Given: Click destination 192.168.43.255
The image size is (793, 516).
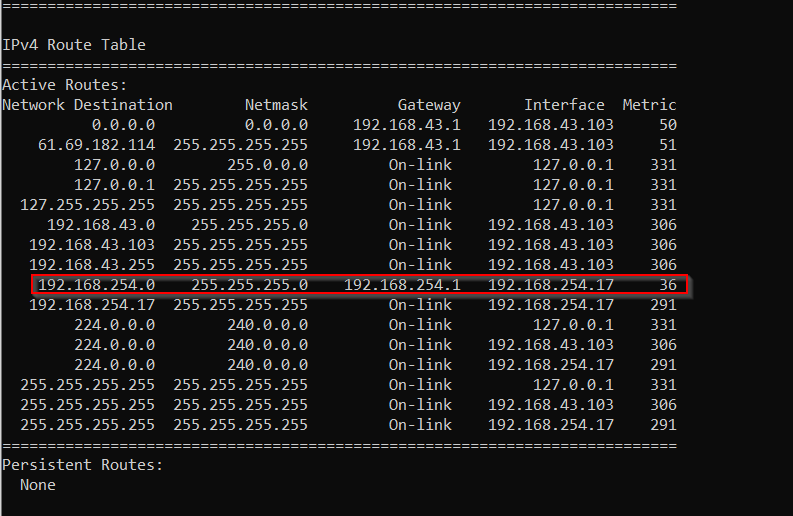Looking at the screenshot, I should pos(92,265).
